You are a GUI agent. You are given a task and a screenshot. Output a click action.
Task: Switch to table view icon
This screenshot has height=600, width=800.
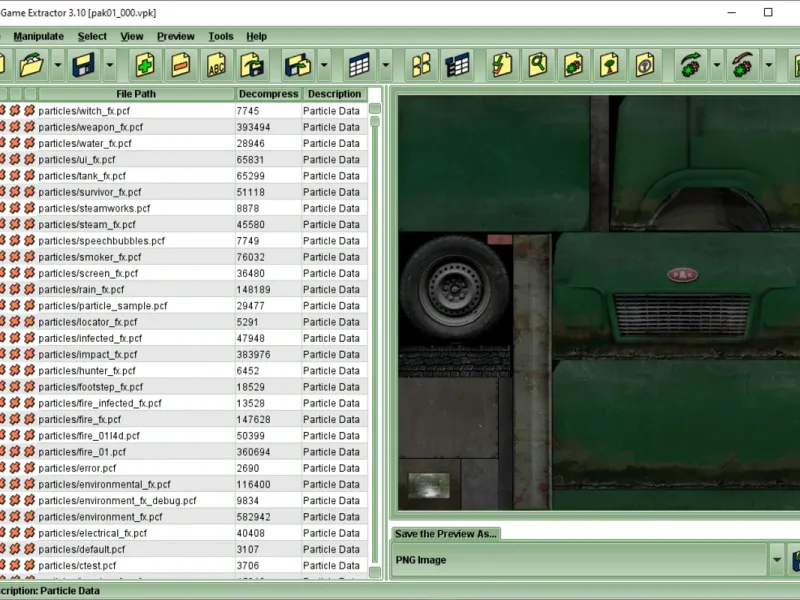359,65
